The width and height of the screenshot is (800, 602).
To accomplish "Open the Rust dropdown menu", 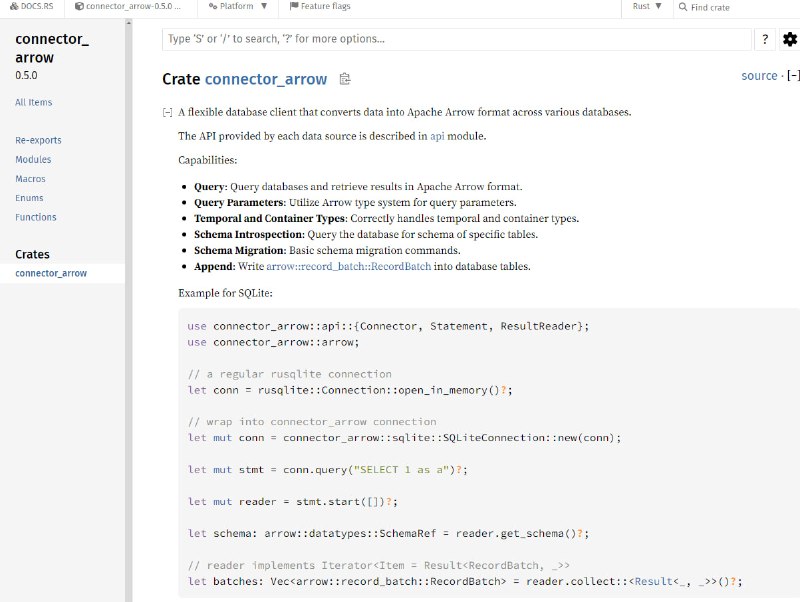I will click(647, 7).
